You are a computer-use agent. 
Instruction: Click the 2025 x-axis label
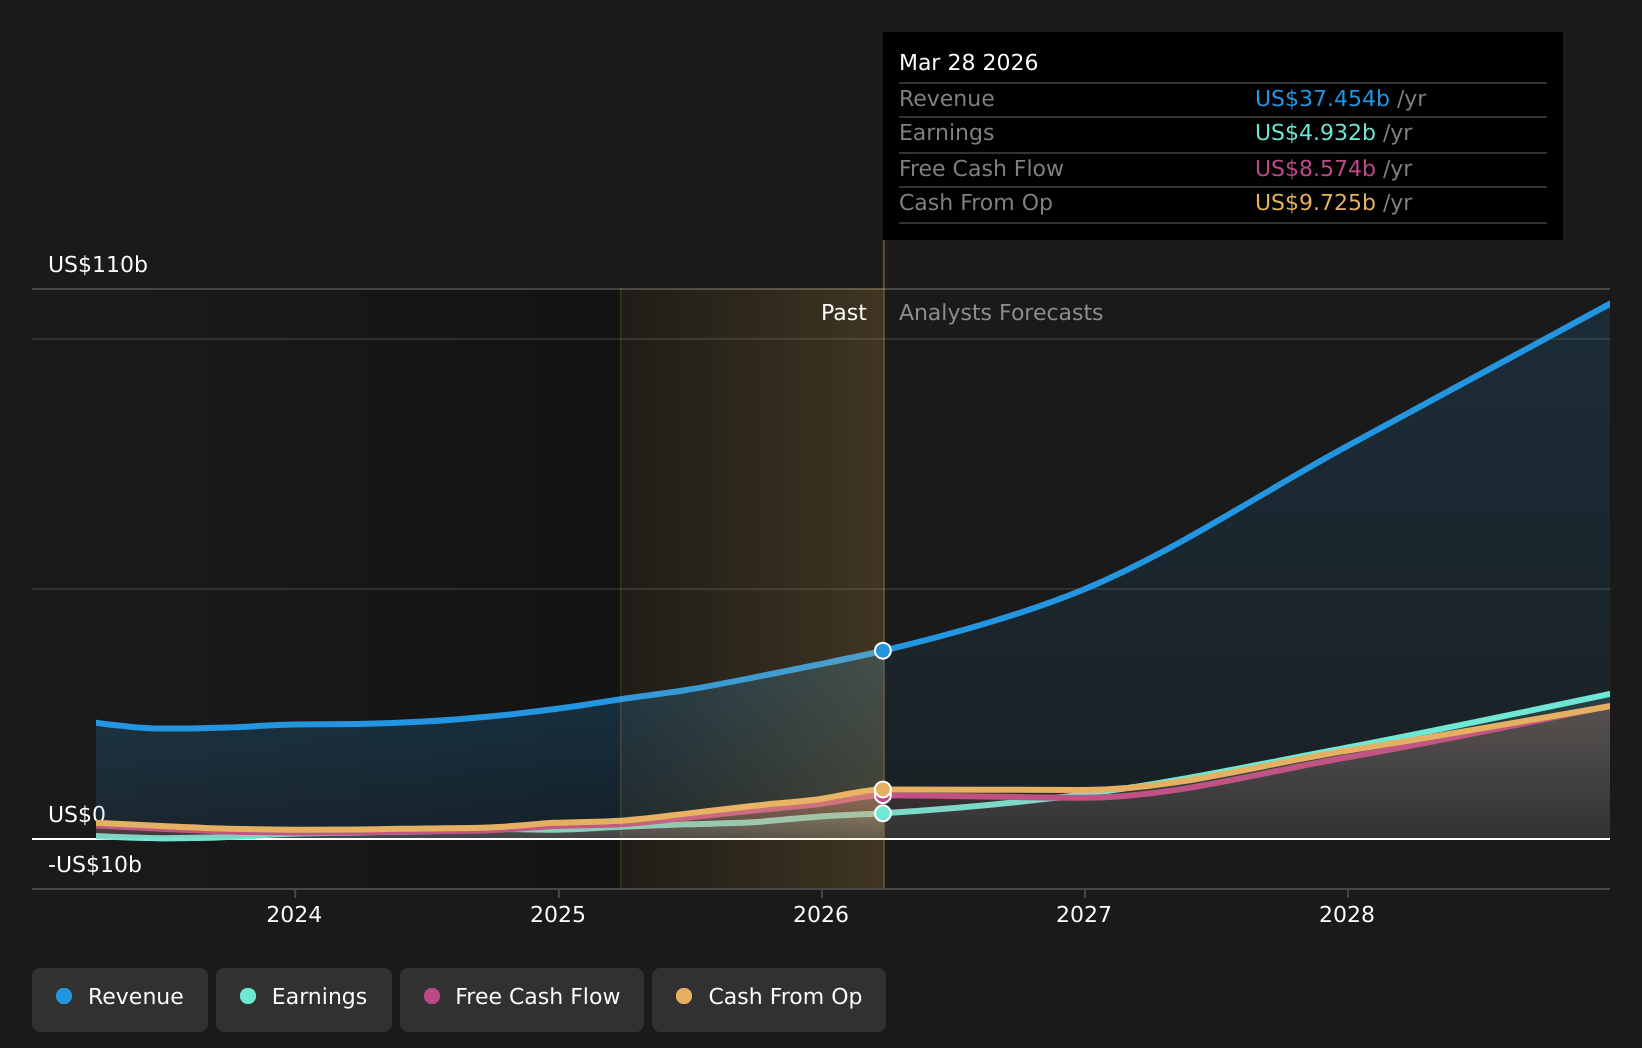pyautogui.click(x=557, y=915)
